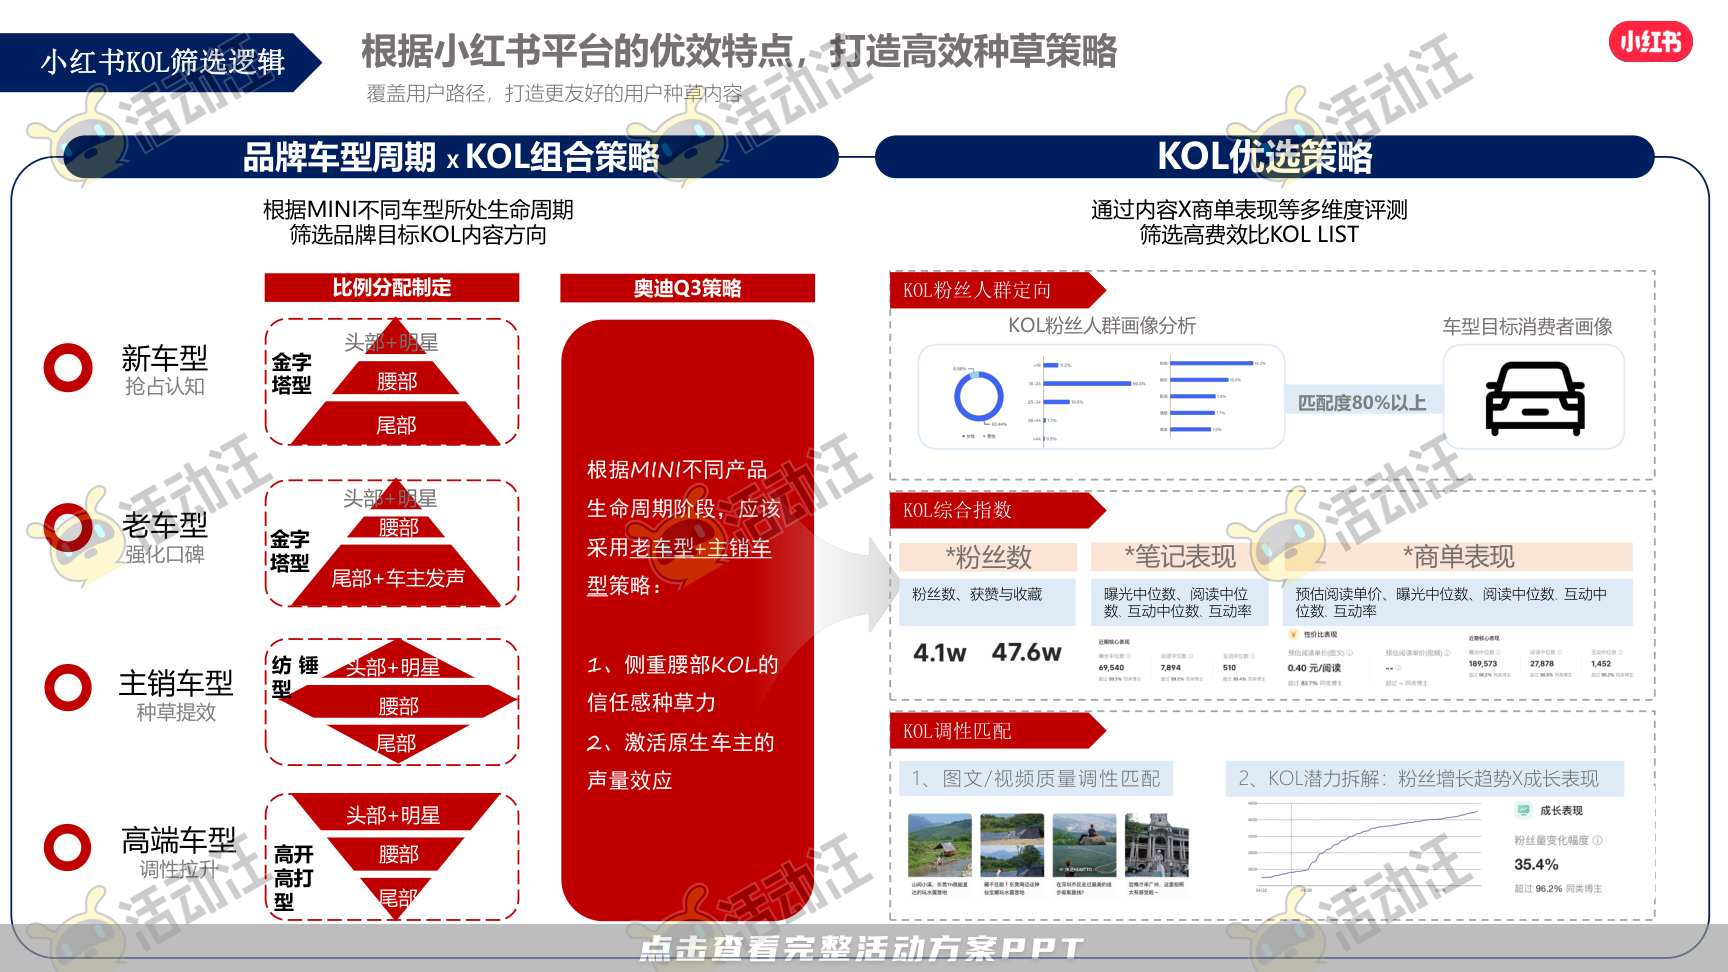The width and height of the screenshot is (1728, 972).
Task: Open the stone gothic building photo thumbnail
Action: point(1157,845)
